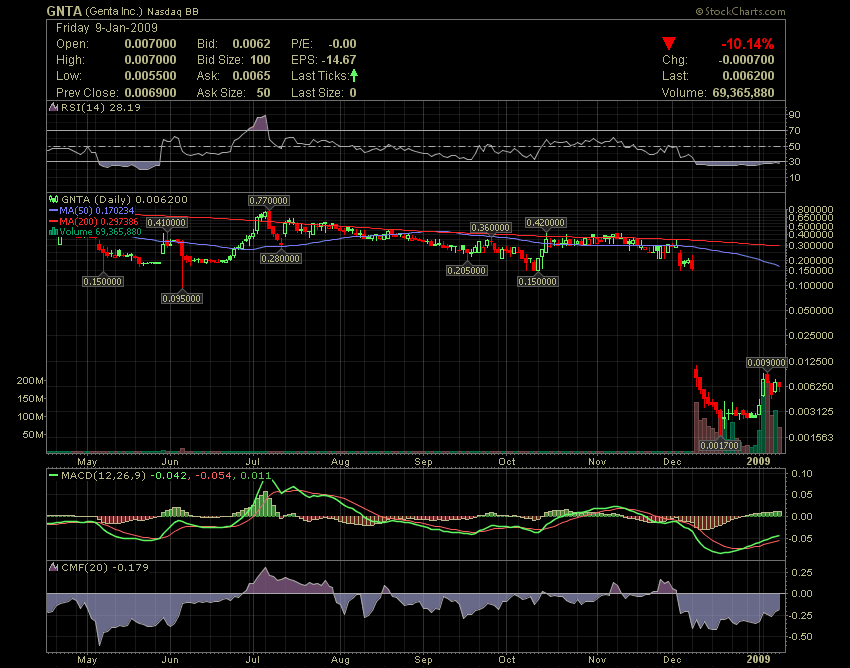Click the volume bars icon in the legend
Screen dimensions: 850x668
point(53,232)
